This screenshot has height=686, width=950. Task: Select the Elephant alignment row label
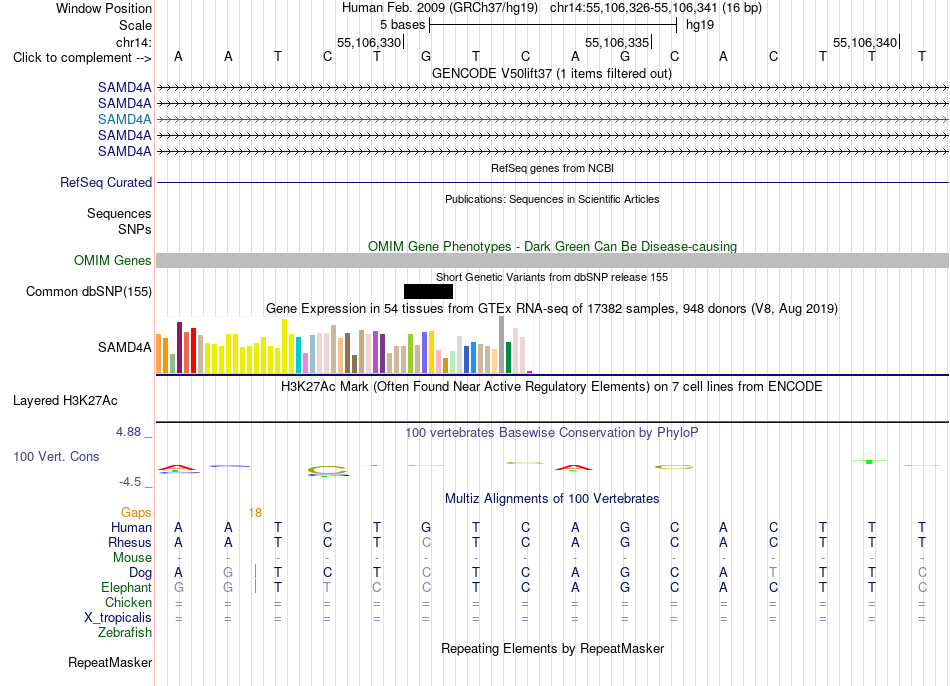click(126, 588)
